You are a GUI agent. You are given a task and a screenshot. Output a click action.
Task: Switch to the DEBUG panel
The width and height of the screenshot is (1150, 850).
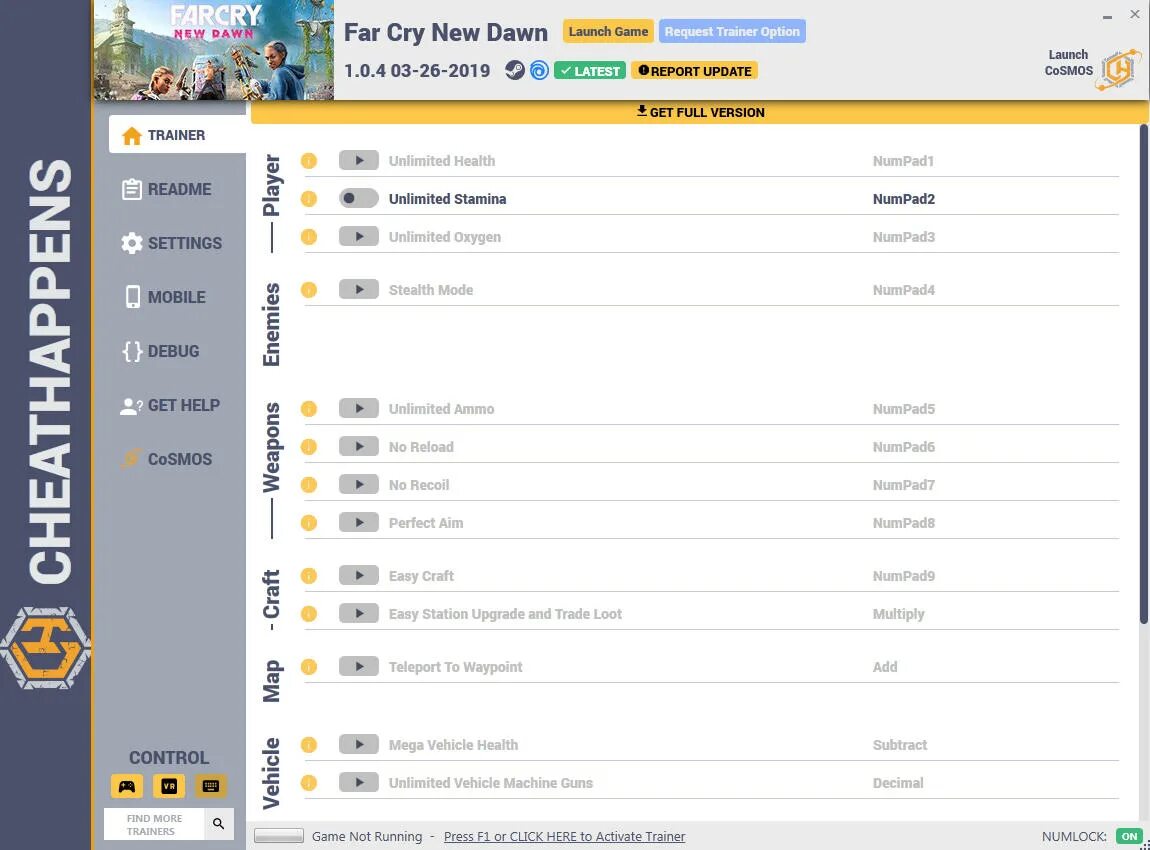[x=175, y=351]
